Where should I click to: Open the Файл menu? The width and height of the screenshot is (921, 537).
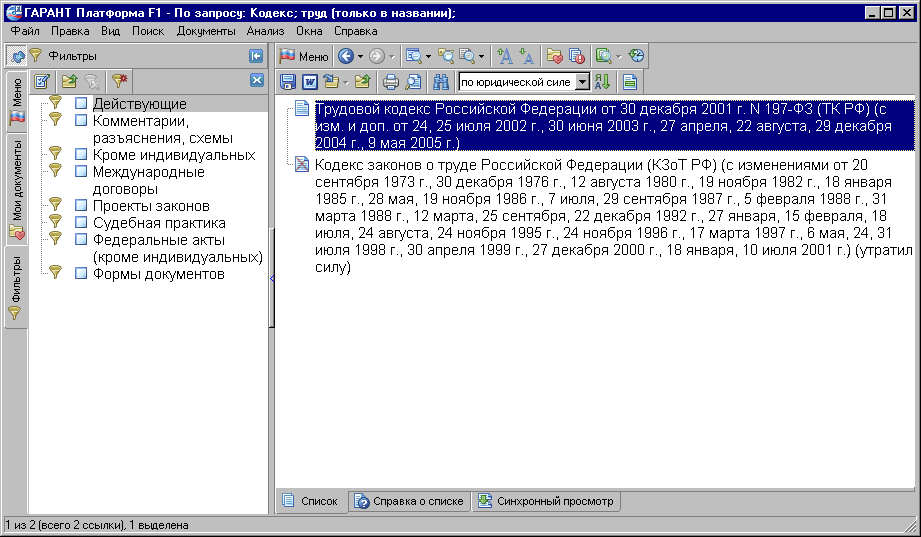[x=25, y=31]
